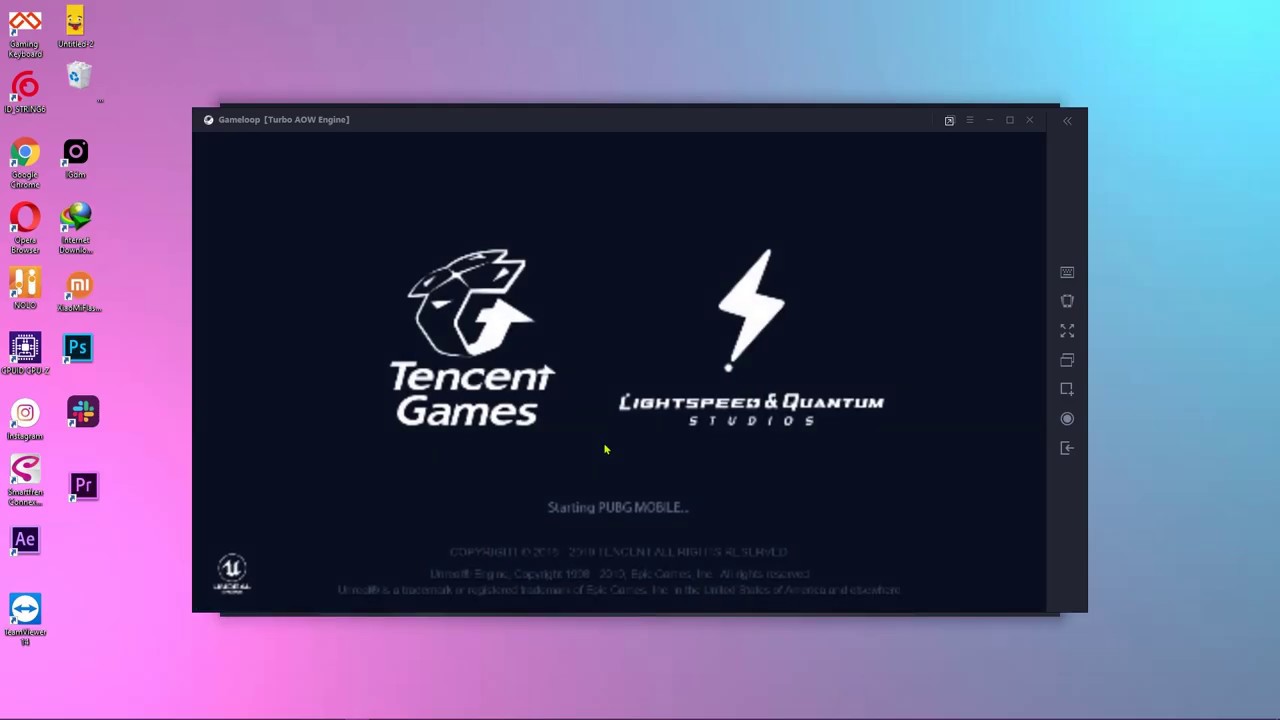Click the rotate screen icon in Gameloop sidebar
The height and width of the screenshot is (720, 1280).
(x=1067, y=301)
